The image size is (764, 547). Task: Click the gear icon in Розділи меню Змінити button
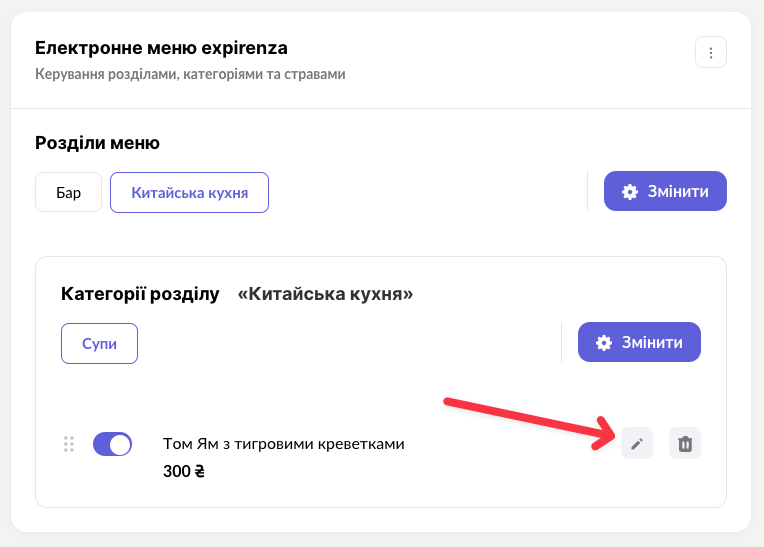[630, 192]
